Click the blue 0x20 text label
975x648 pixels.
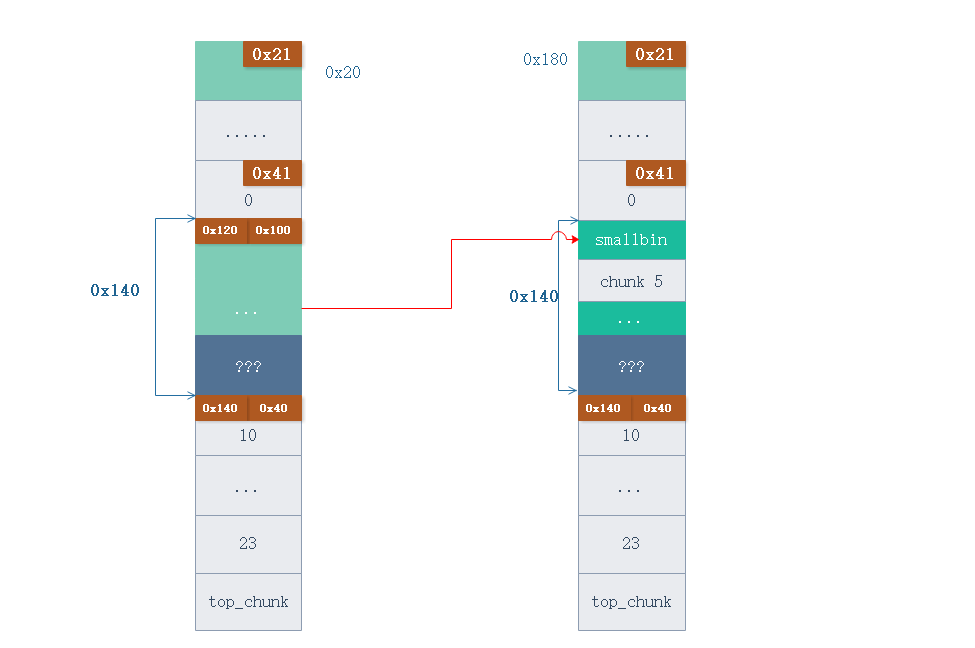[343, 73]
